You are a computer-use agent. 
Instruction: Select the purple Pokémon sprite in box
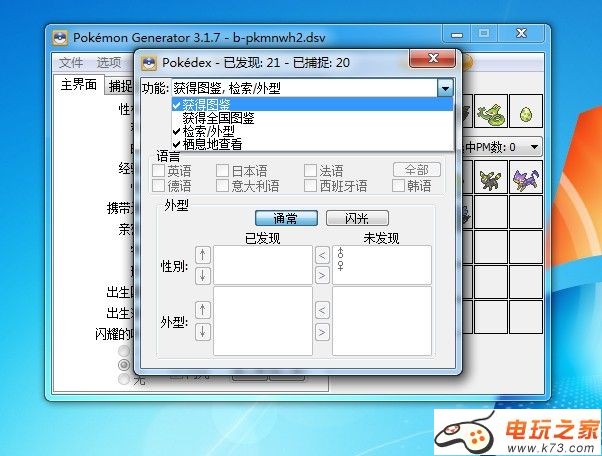coord(525,179)
